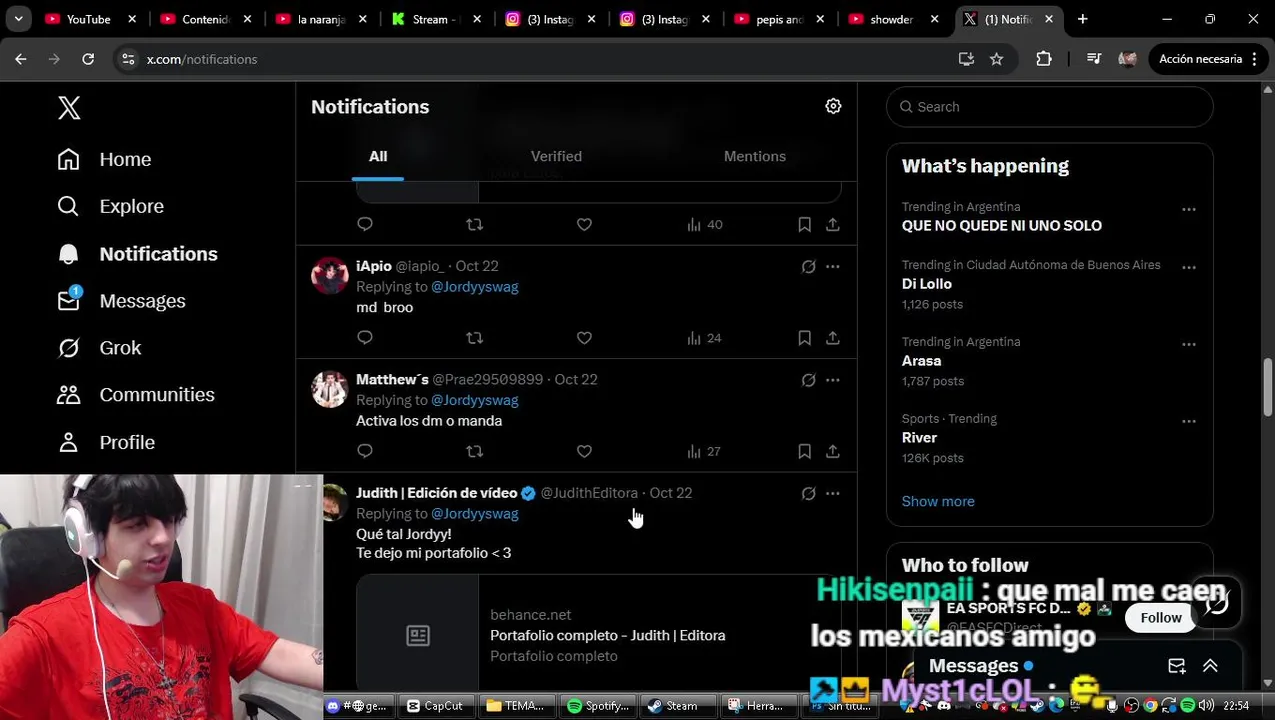Open the Di Lollo trending topic

click(x=926, y=284)
